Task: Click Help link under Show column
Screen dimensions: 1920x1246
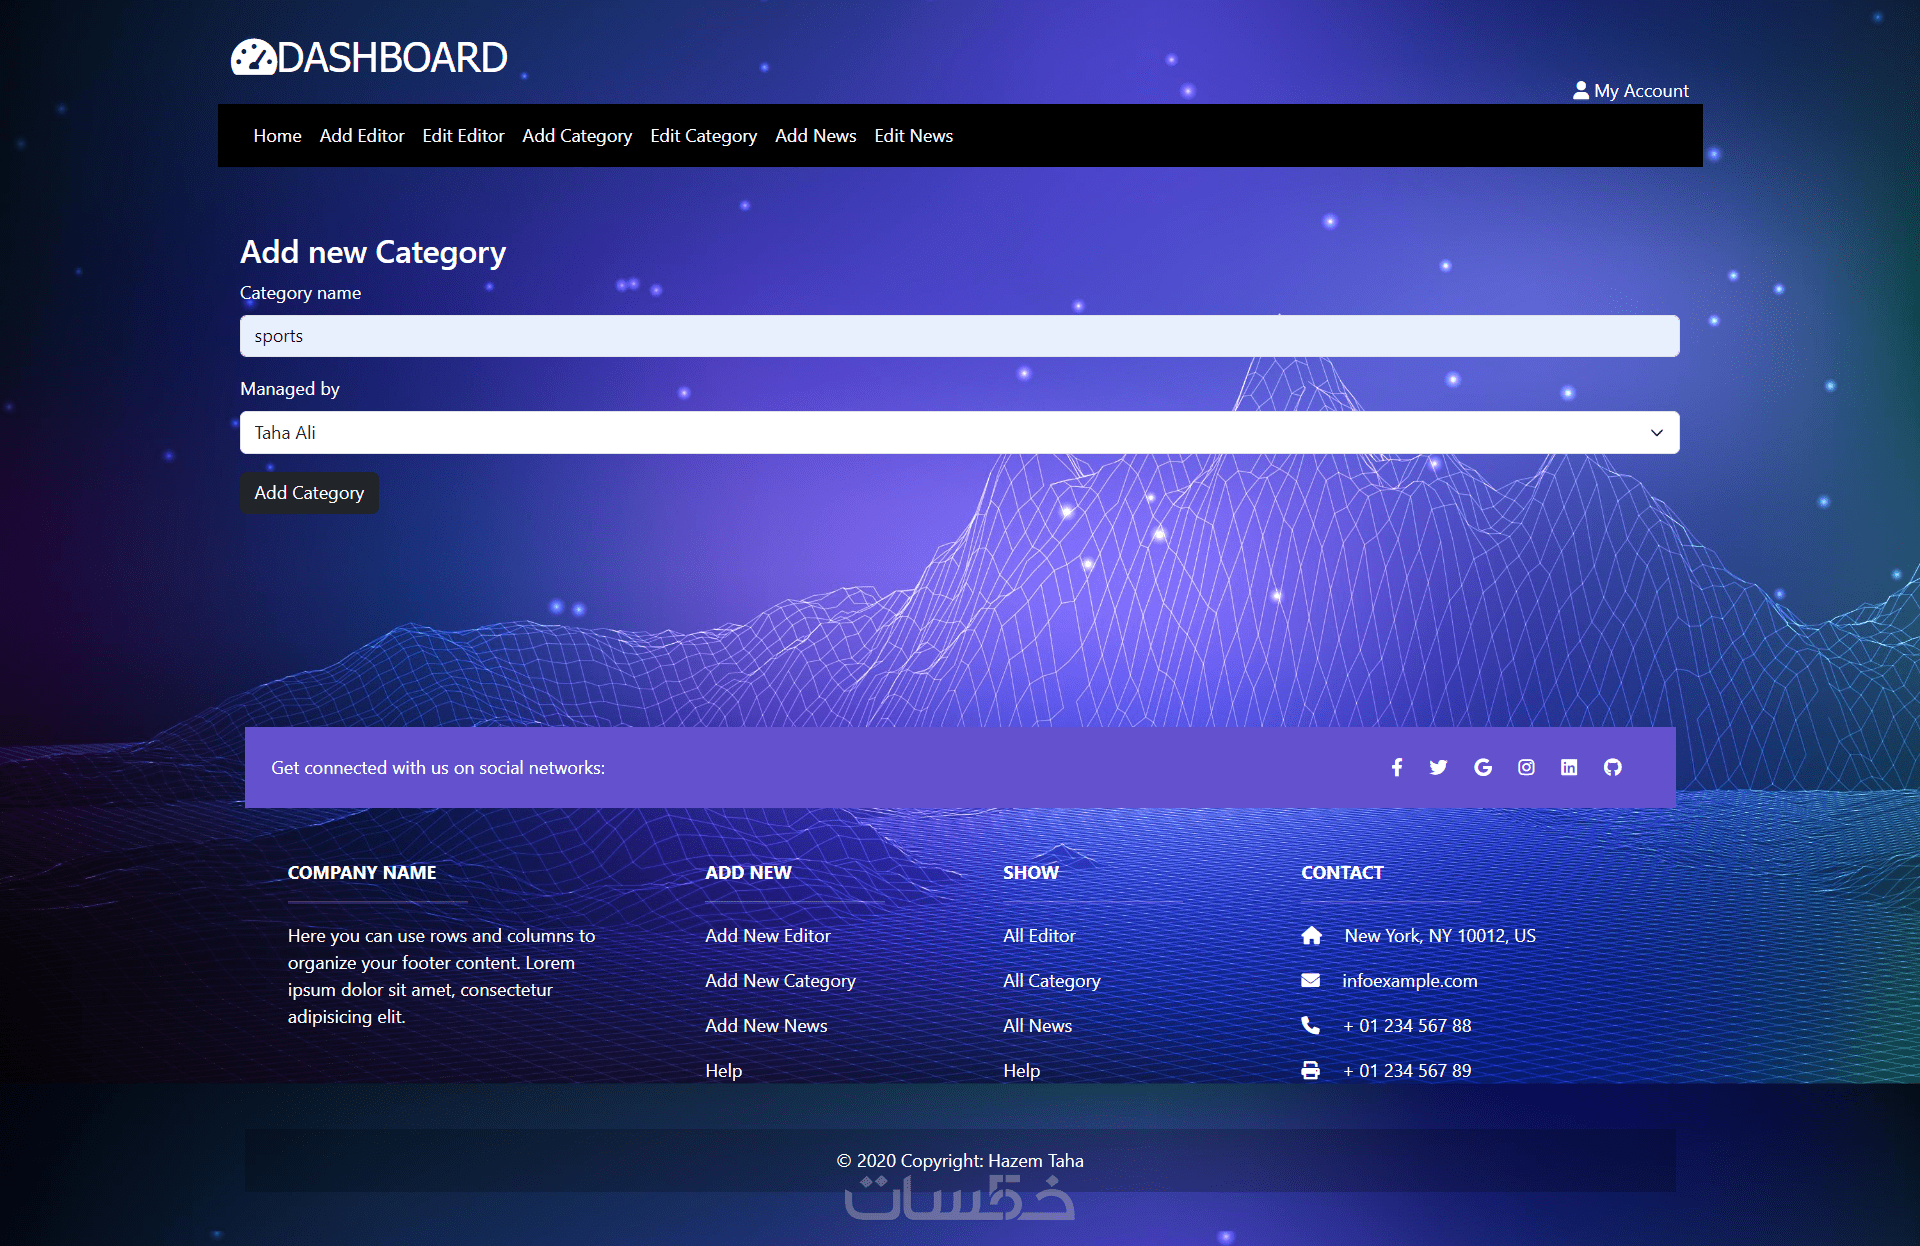Action: point(1021,1070)
